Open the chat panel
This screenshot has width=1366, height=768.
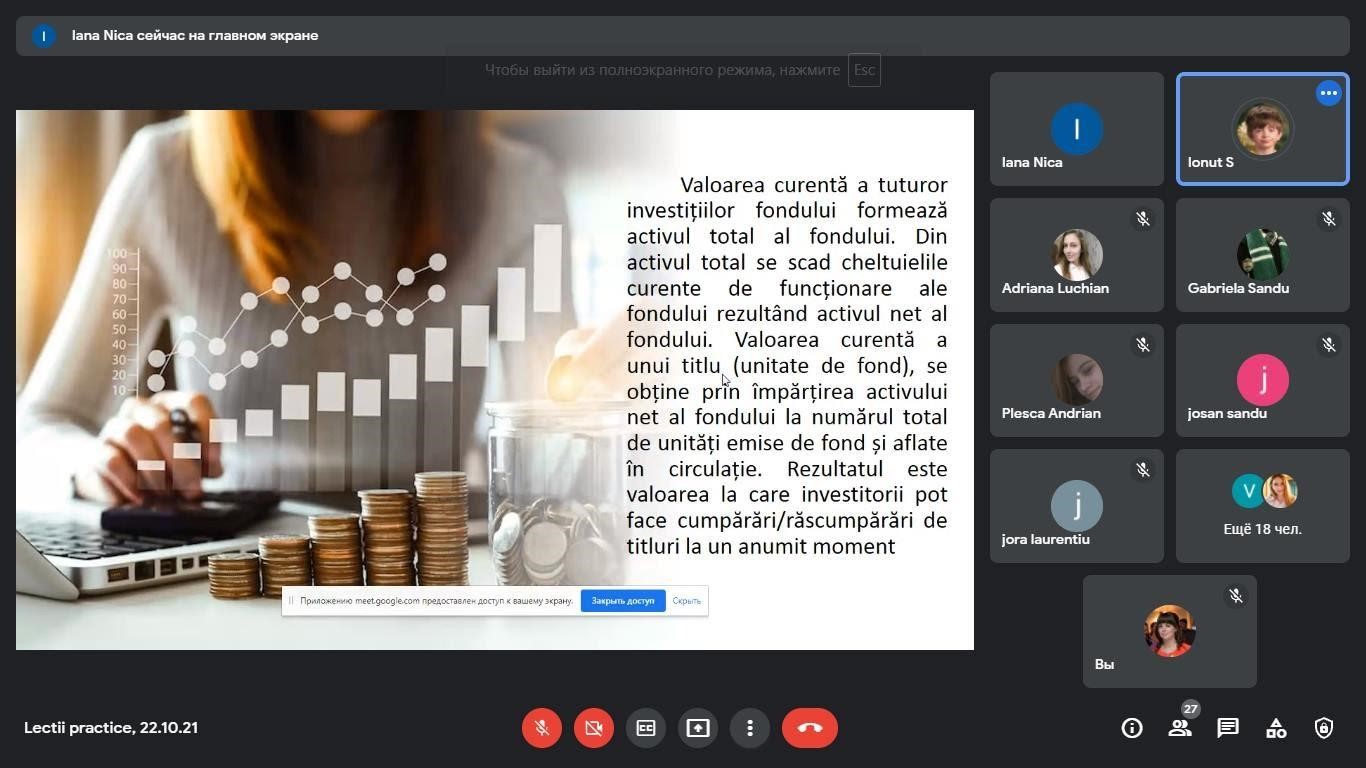click(1228, 728)
